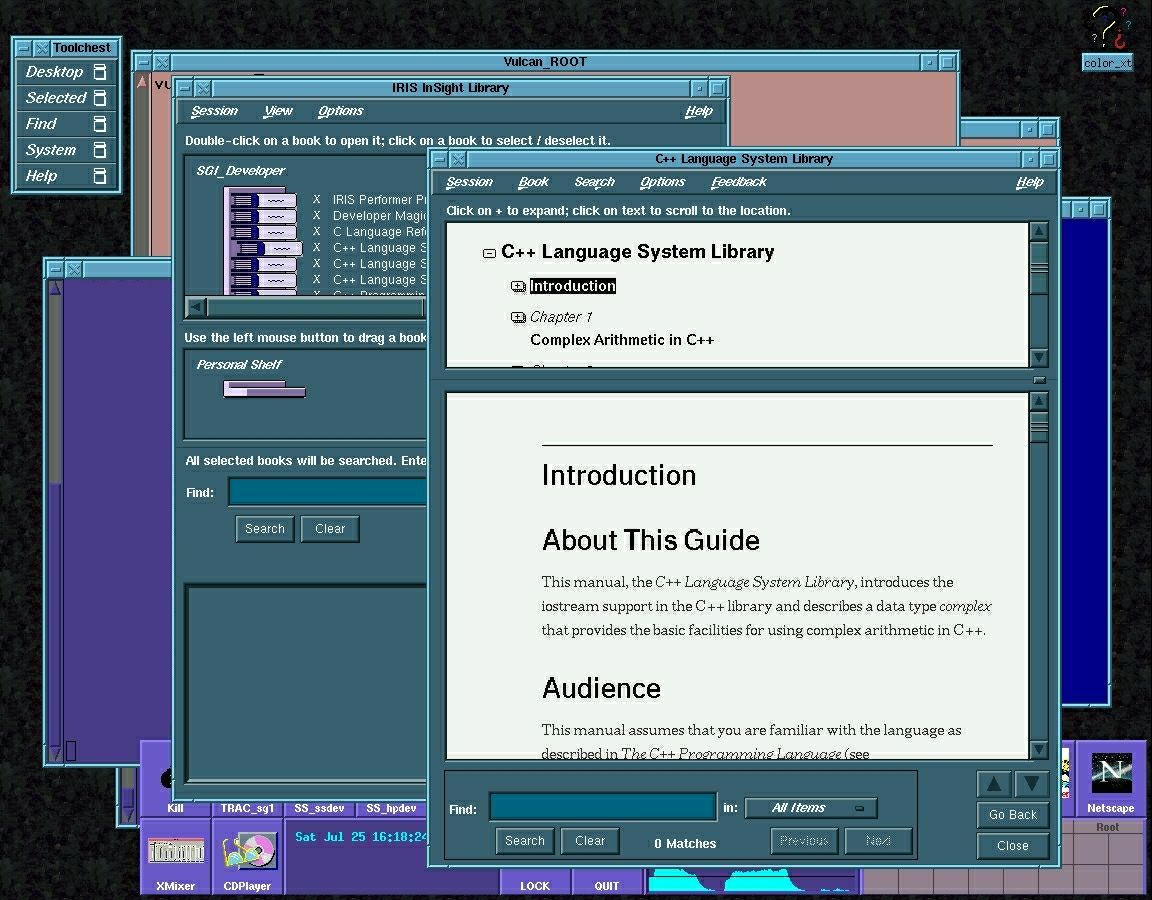This screenshot has height=900, width=1152.
Task: Click Search button in C++ Library window
Action: click(x=525, y=840)
